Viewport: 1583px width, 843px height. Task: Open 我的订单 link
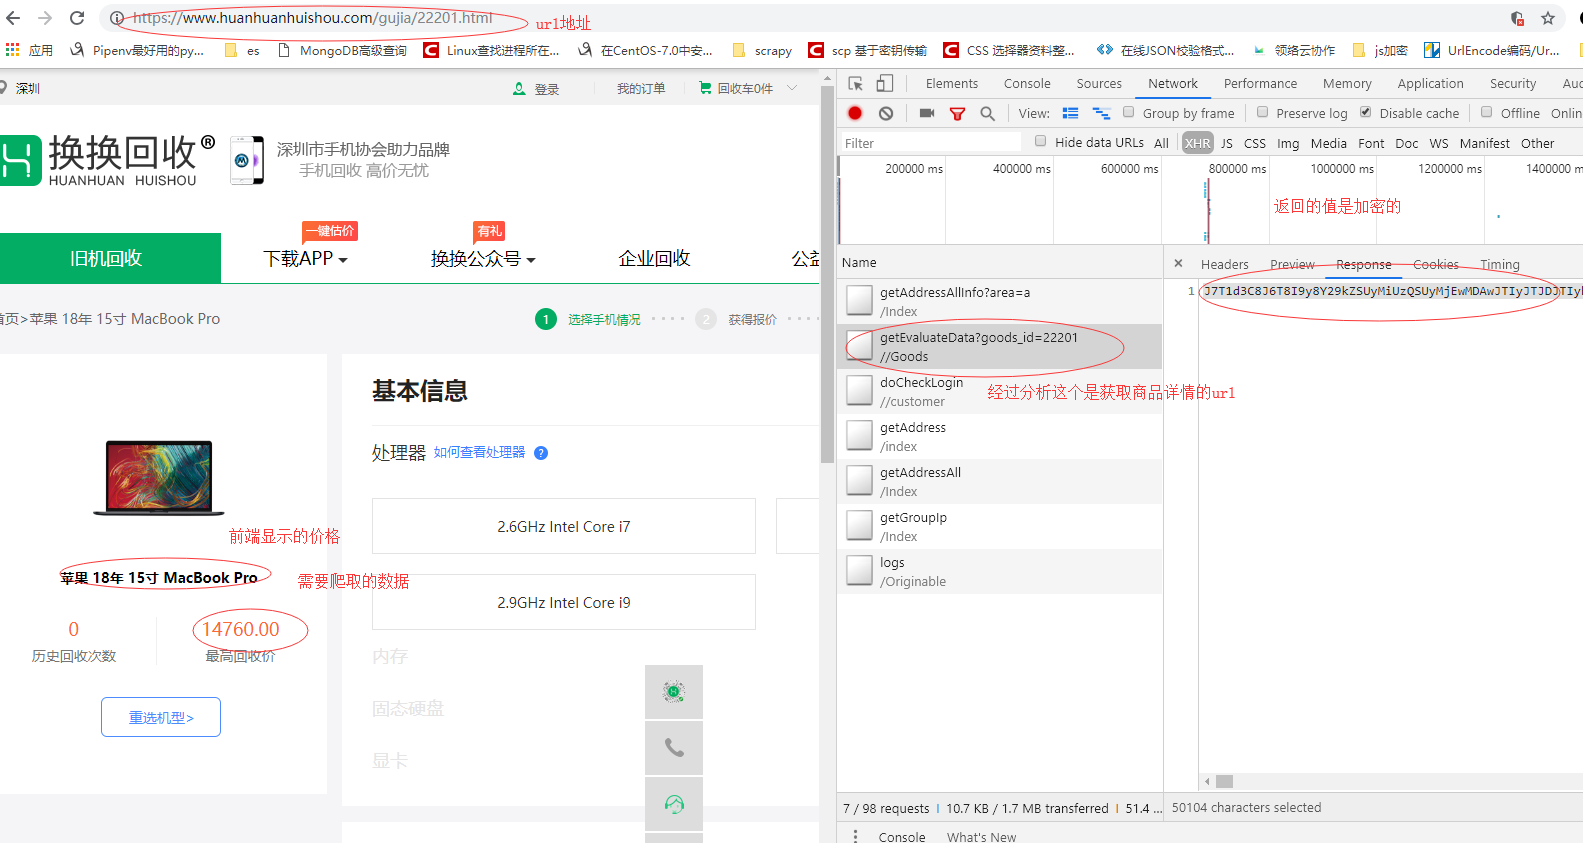[x=641, y=89]
